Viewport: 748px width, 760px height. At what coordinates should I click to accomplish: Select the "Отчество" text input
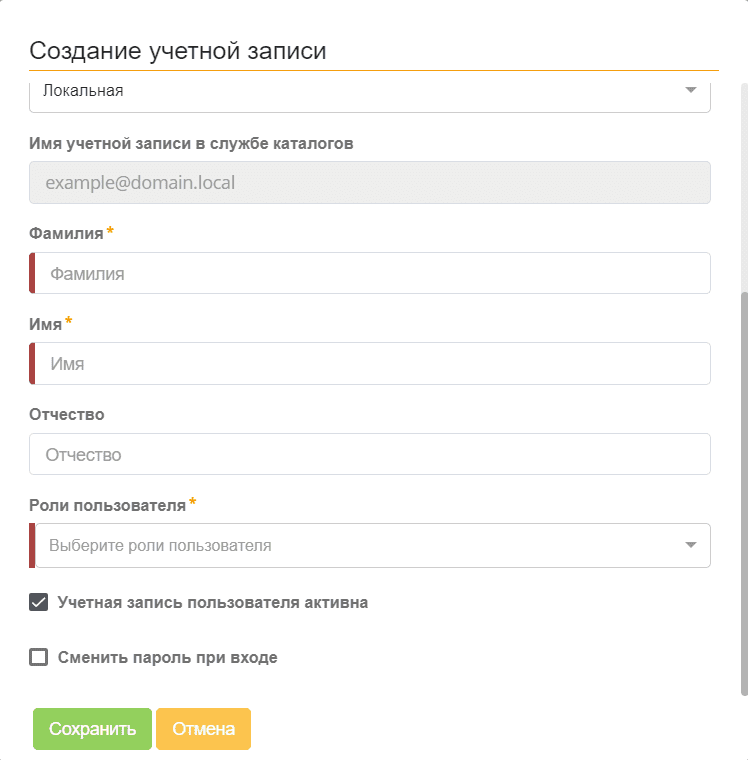(x=370, y=454)
